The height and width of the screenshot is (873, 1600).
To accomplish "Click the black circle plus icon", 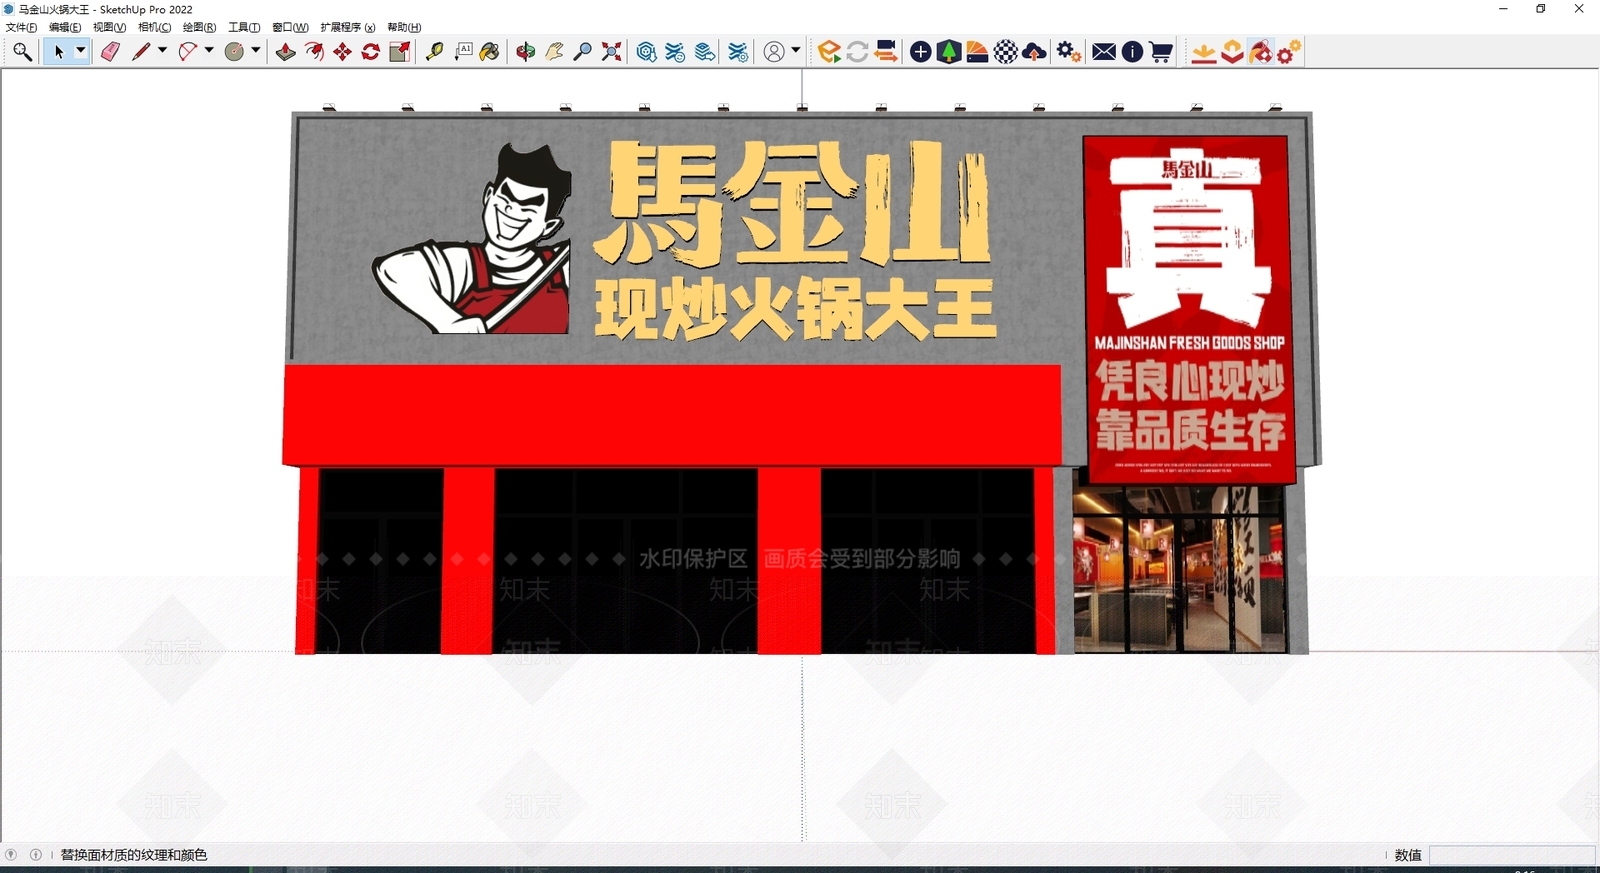I will coord(921,52).
